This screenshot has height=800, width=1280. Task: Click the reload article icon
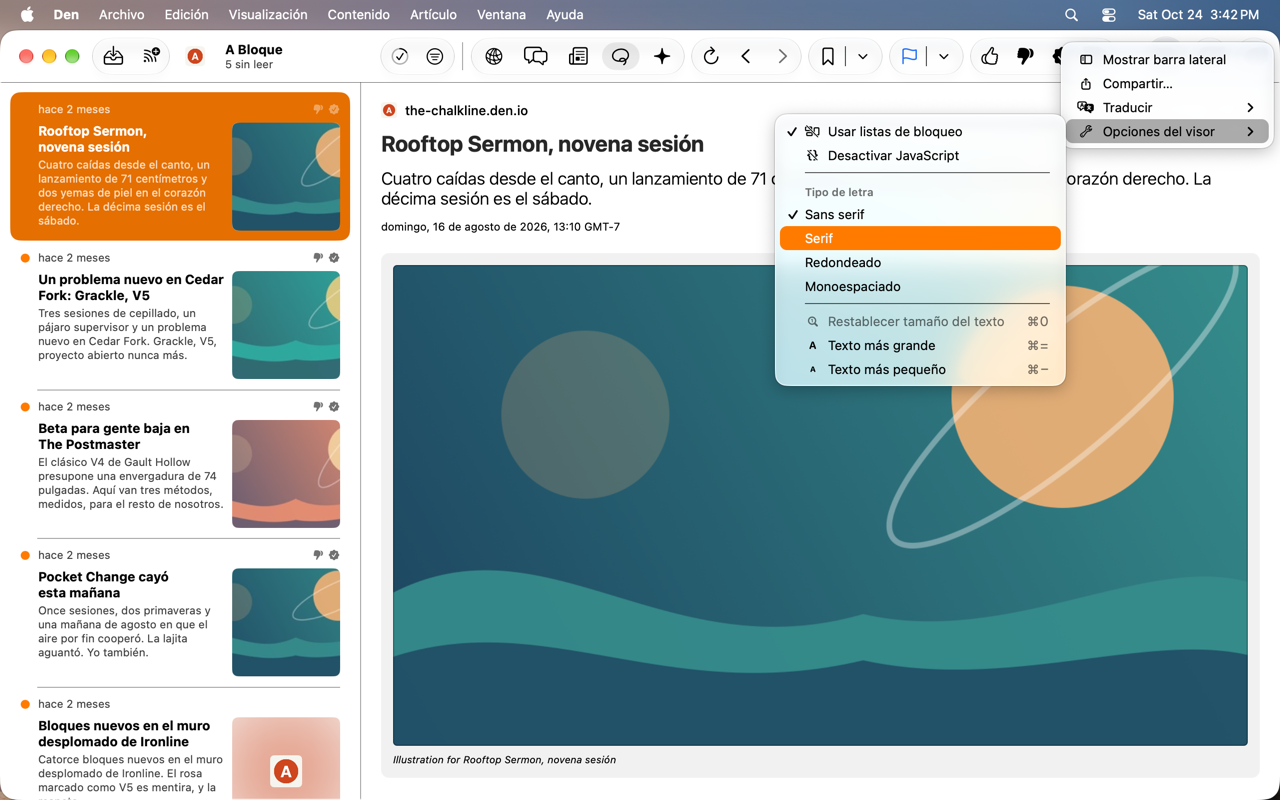pyautogui.click(x=711, y=57)
